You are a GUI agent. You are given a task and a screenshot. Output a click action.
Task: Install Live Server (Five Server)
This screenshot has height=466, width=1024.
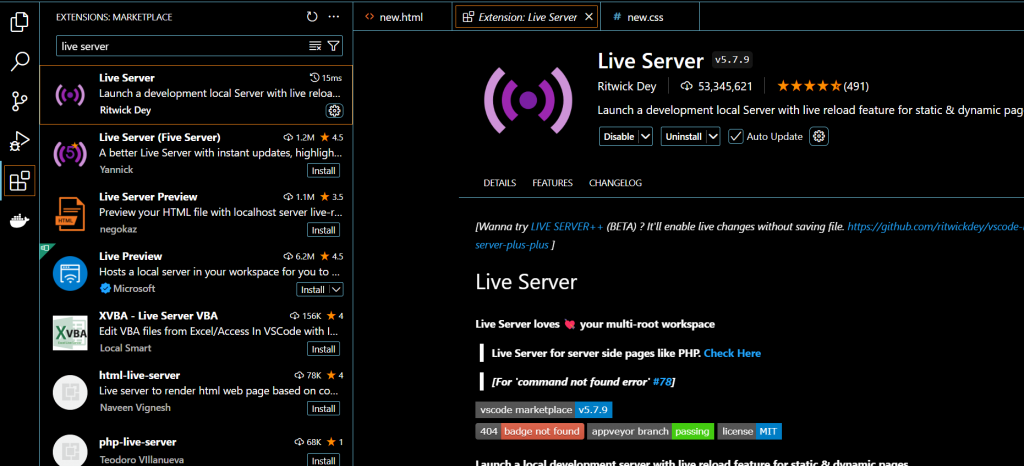pos(323,170)
